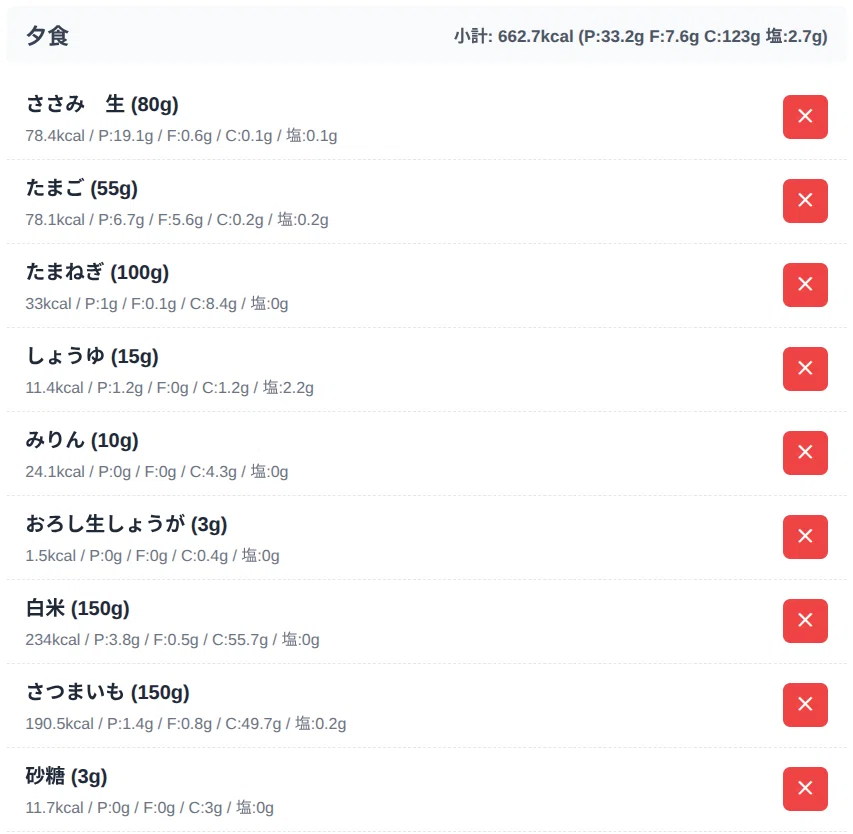This screenshot has height=834, width=853.
Task: Click the おろし生しょうが (3g) item title
Action: [126, 524]
